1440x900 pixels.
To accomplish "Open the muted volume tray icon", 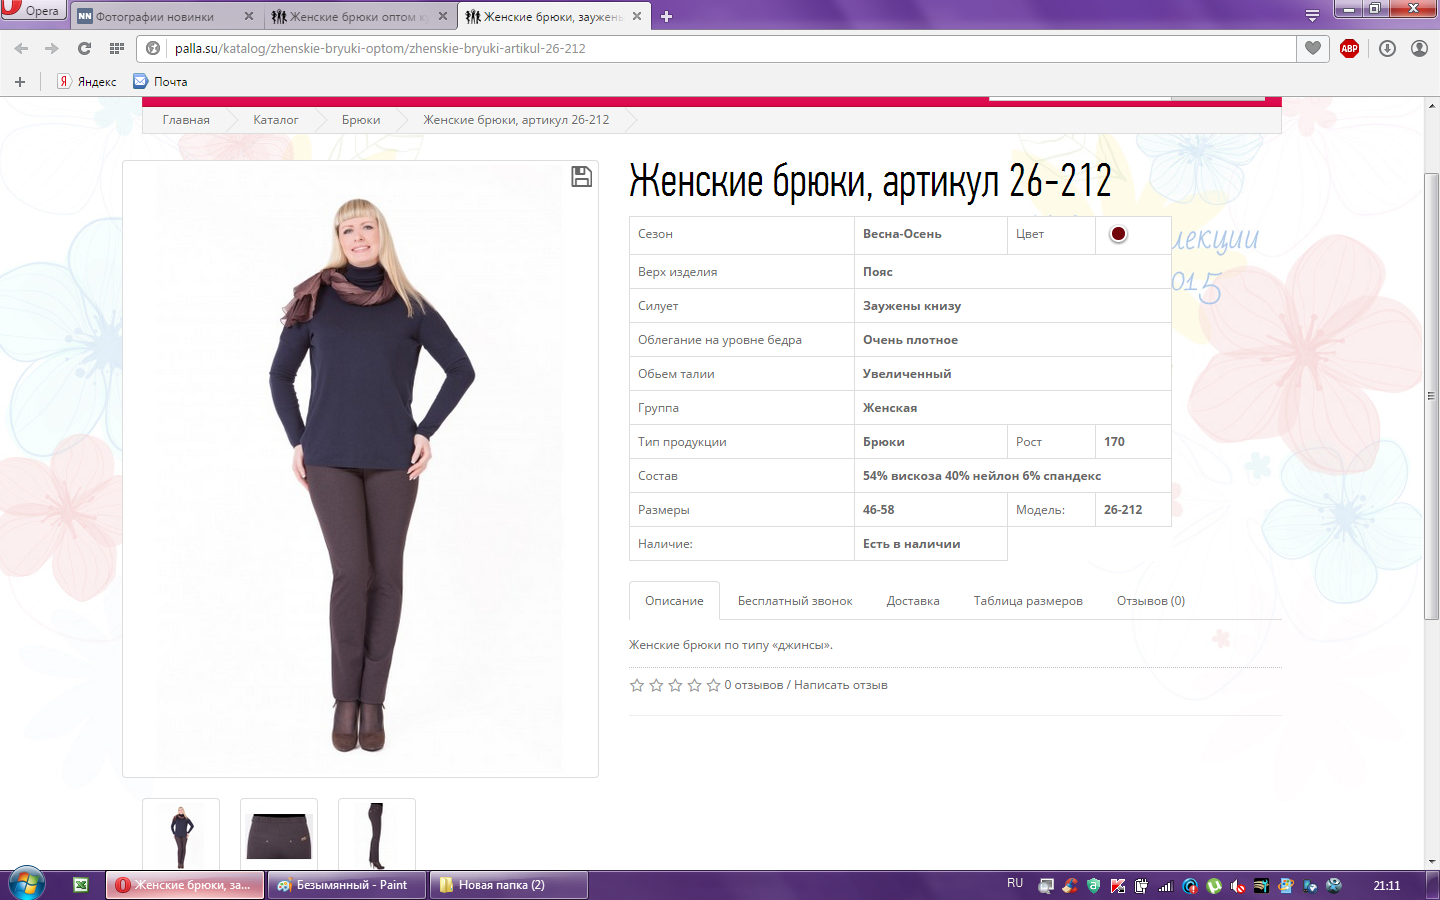I will coord(1238,886).
